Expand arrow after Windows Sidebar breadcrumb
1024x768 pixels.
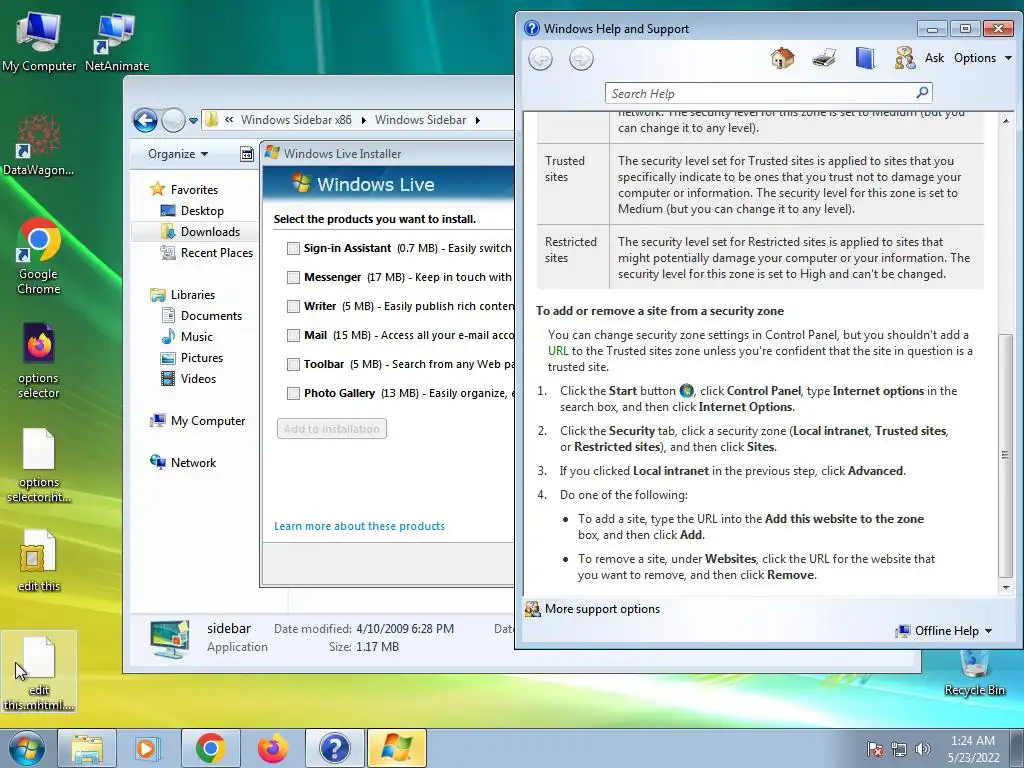click(478, 120)
